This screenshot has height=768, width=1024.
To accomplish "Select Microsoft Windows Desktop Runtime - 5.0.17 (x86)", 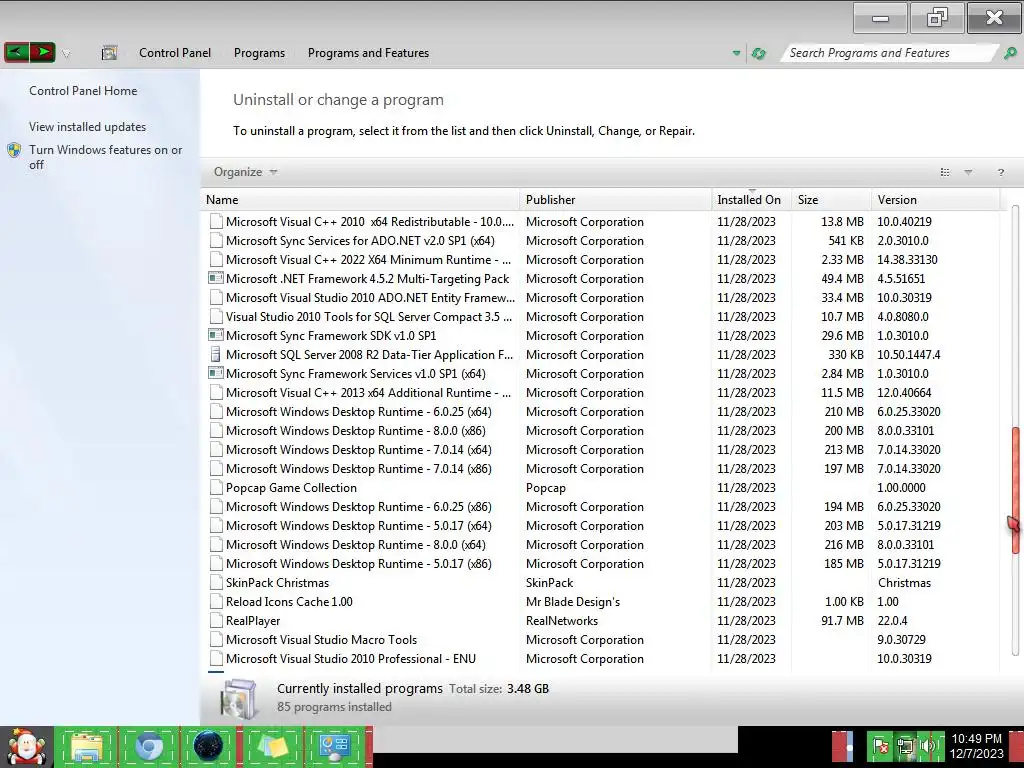I will click(601, 563).
